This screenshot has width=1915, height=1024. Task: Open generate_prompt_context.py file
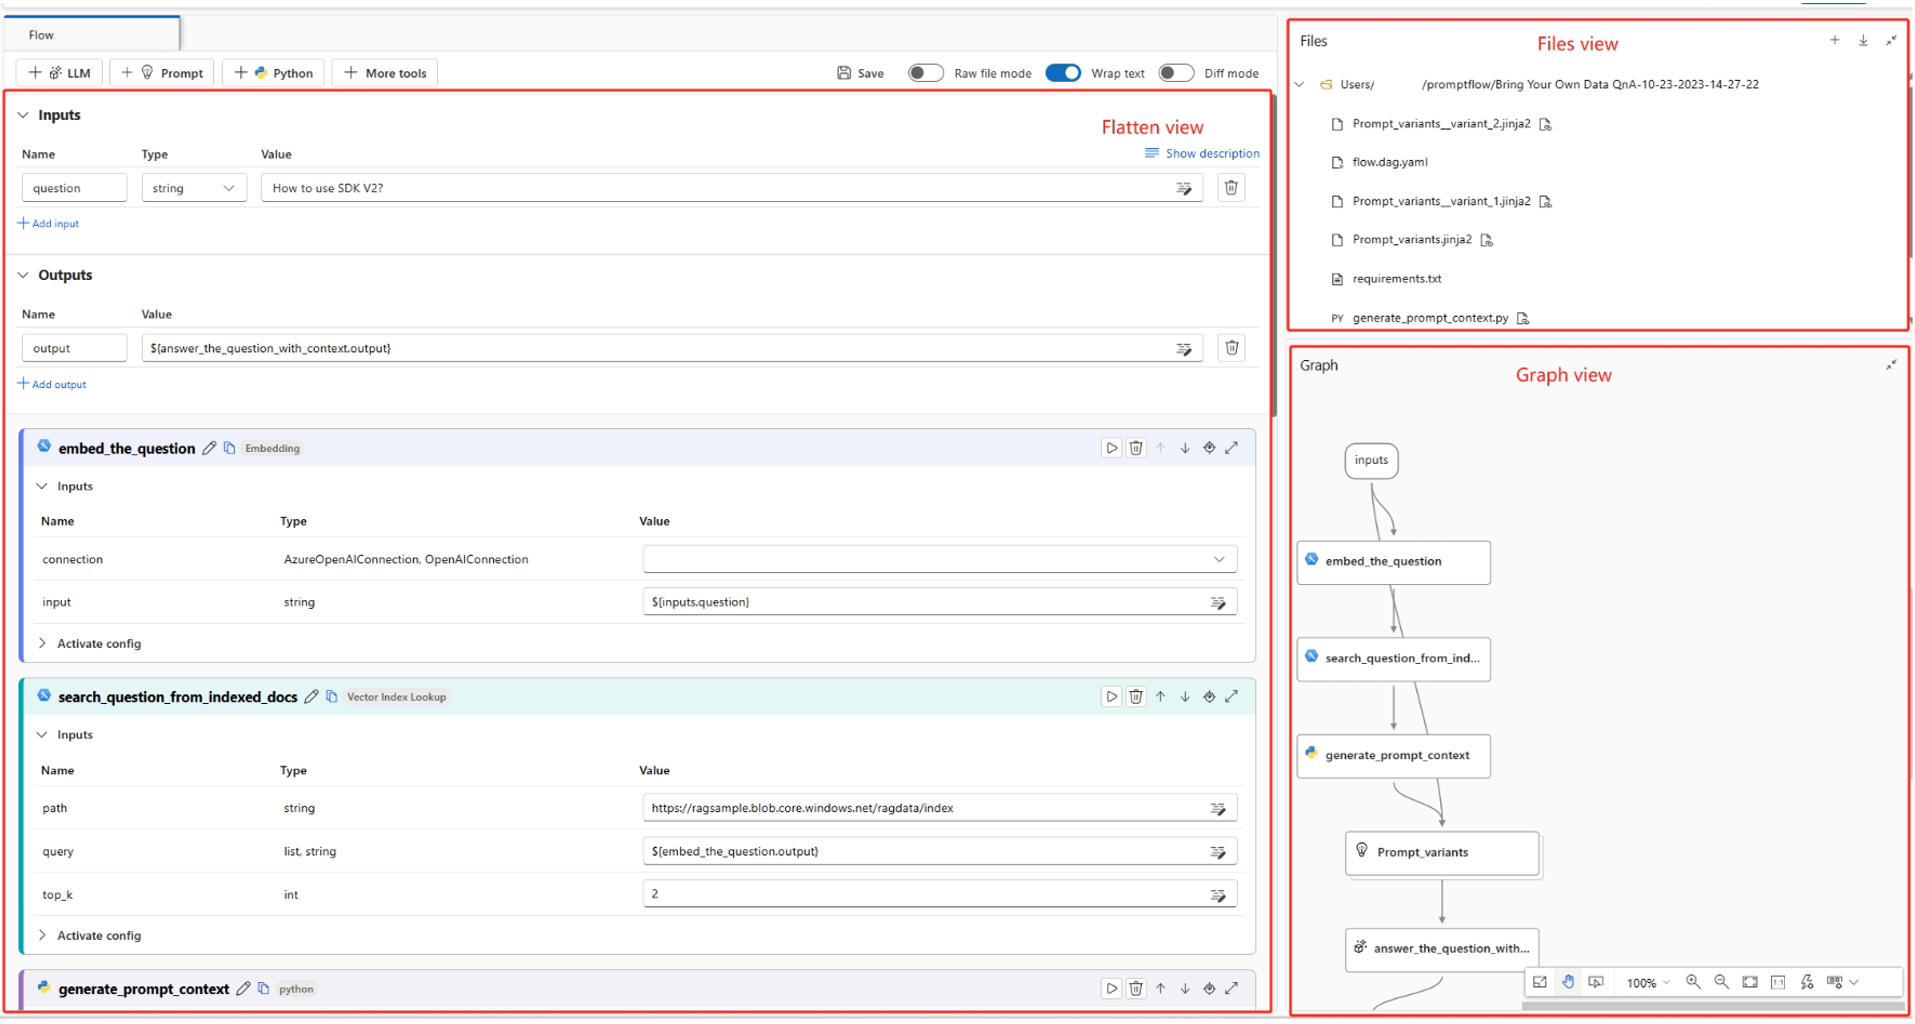click(x=1430, y=318)
